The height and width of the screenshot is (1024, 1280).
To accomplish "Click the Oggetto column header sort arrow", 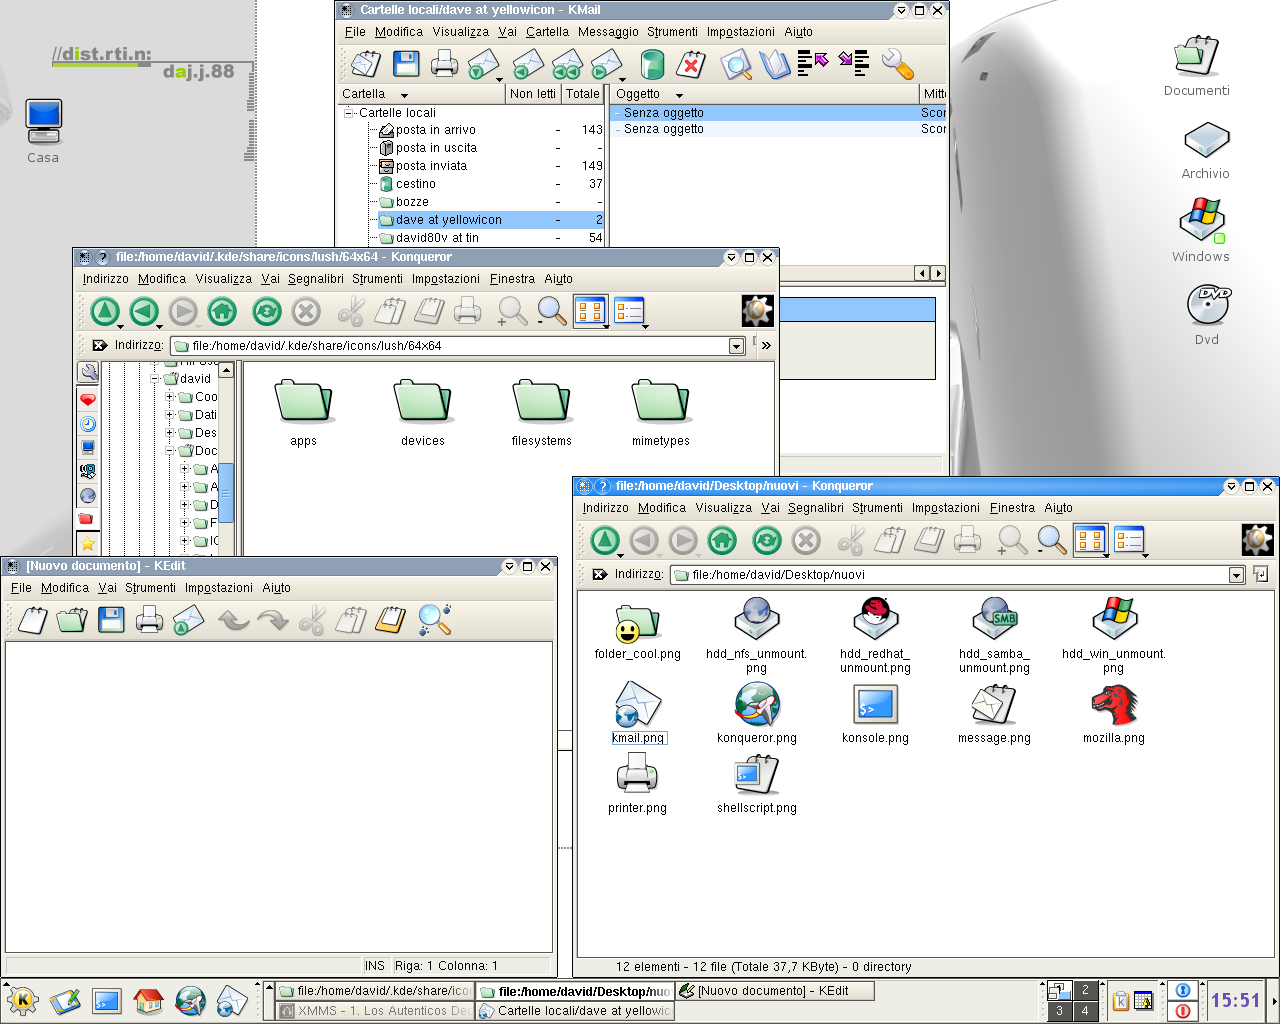I will point(679,95).
